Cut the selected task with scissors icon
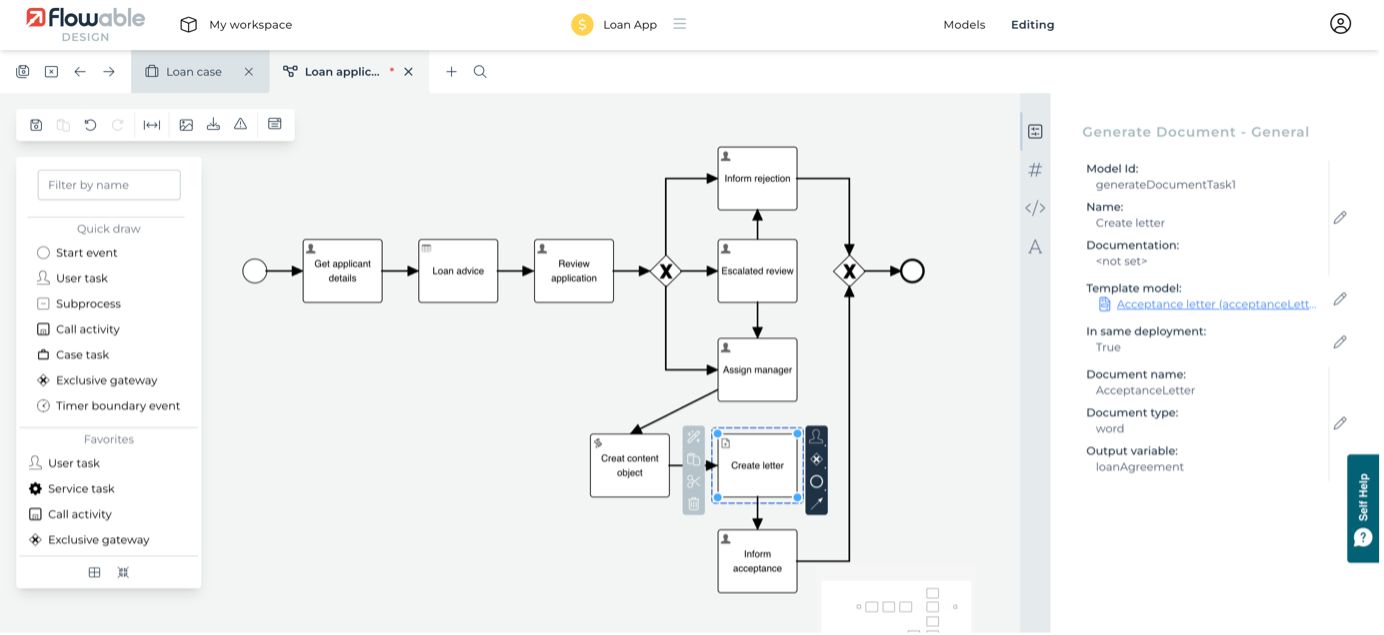The width and height of the screenshot is (1384, 635). (694, 482)
